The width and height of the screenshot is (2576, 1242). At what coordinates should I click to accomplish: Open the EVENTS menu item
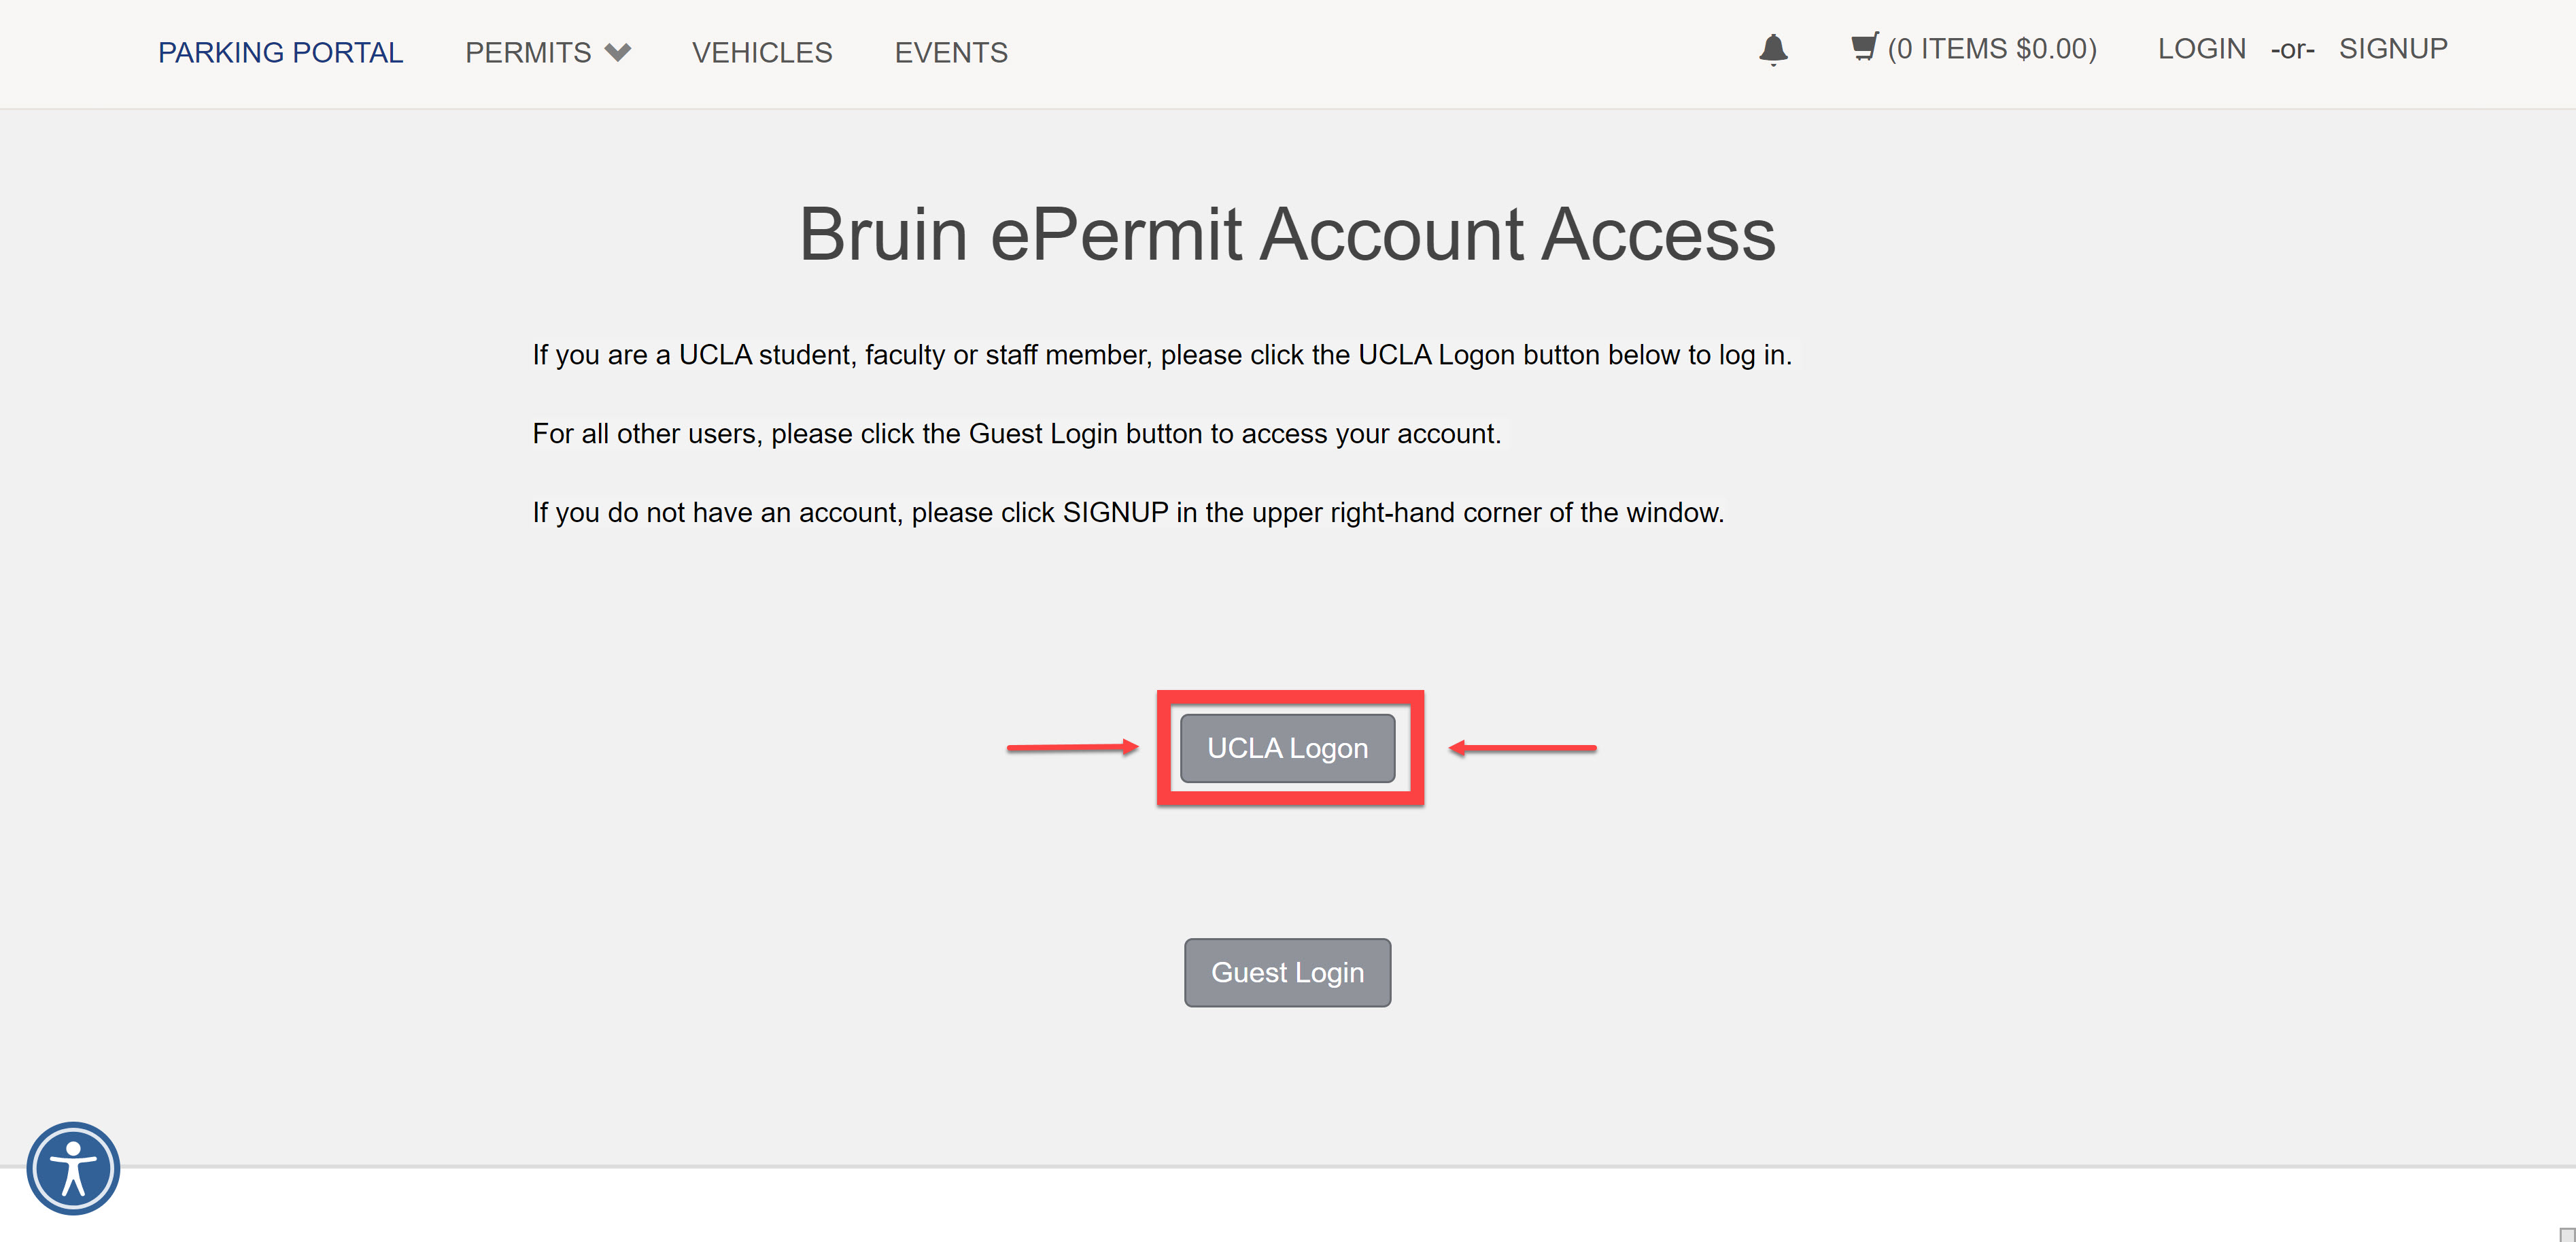[951, 52]
